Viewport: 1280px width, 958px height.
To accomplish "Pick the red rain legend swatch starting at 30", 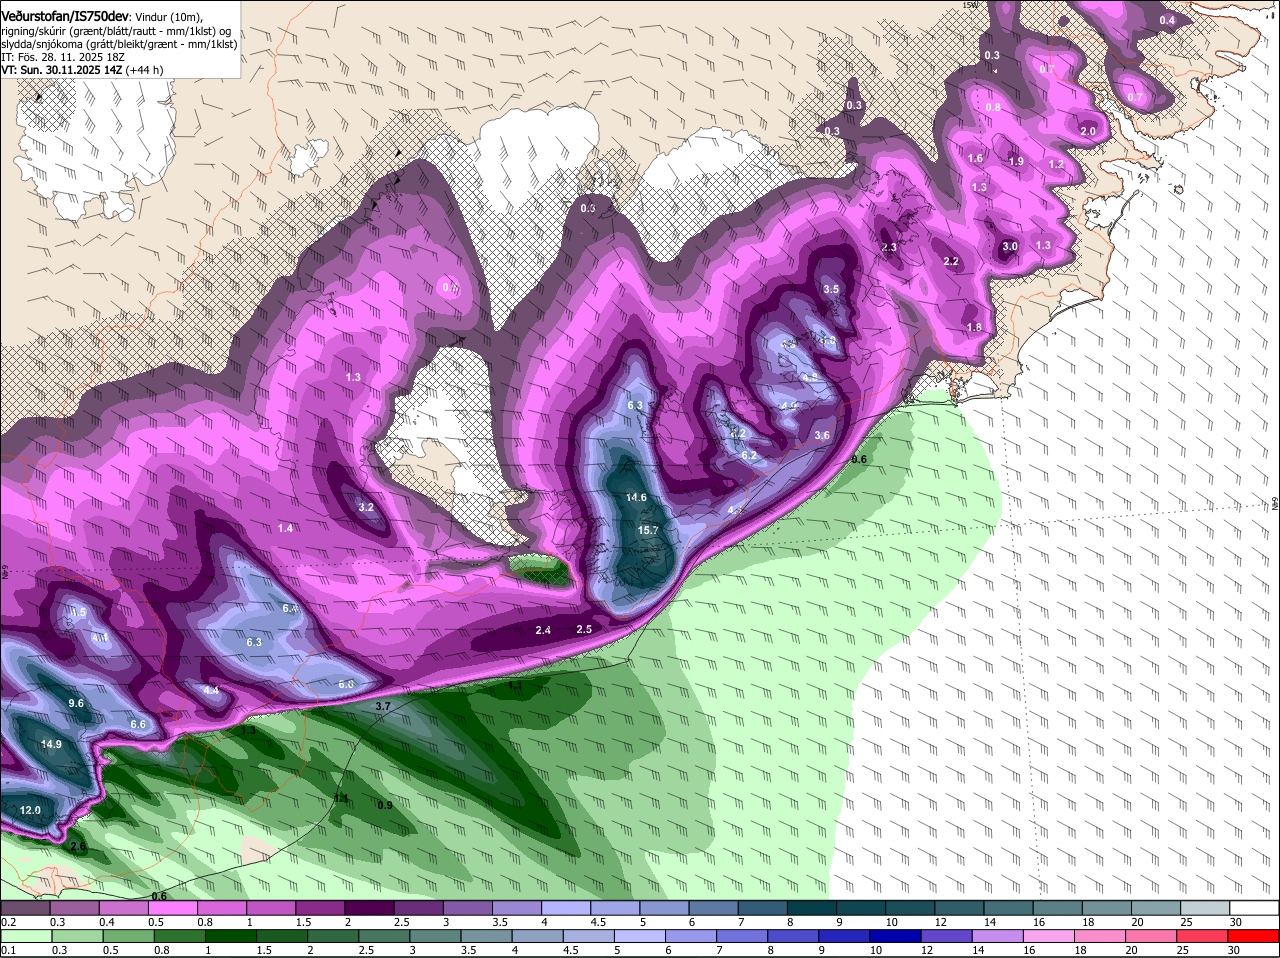I will pos(1254,937).
